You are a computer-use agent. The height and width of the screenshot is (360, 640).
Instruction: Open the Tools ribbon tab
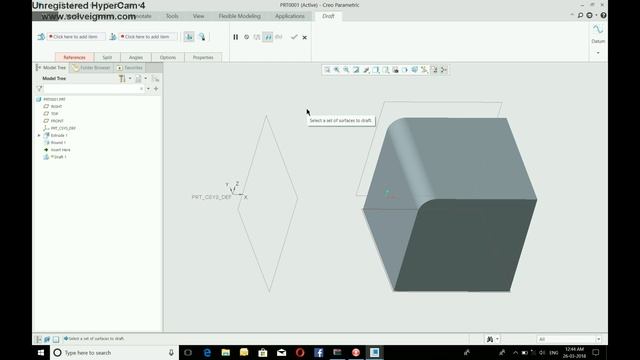click(x=172, y=16)
